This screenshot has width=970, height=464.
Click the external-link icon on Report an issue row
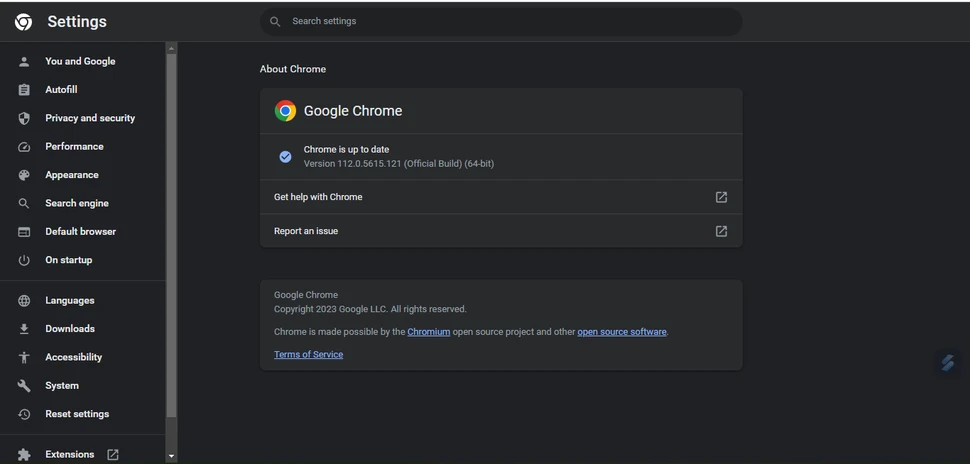721,231
